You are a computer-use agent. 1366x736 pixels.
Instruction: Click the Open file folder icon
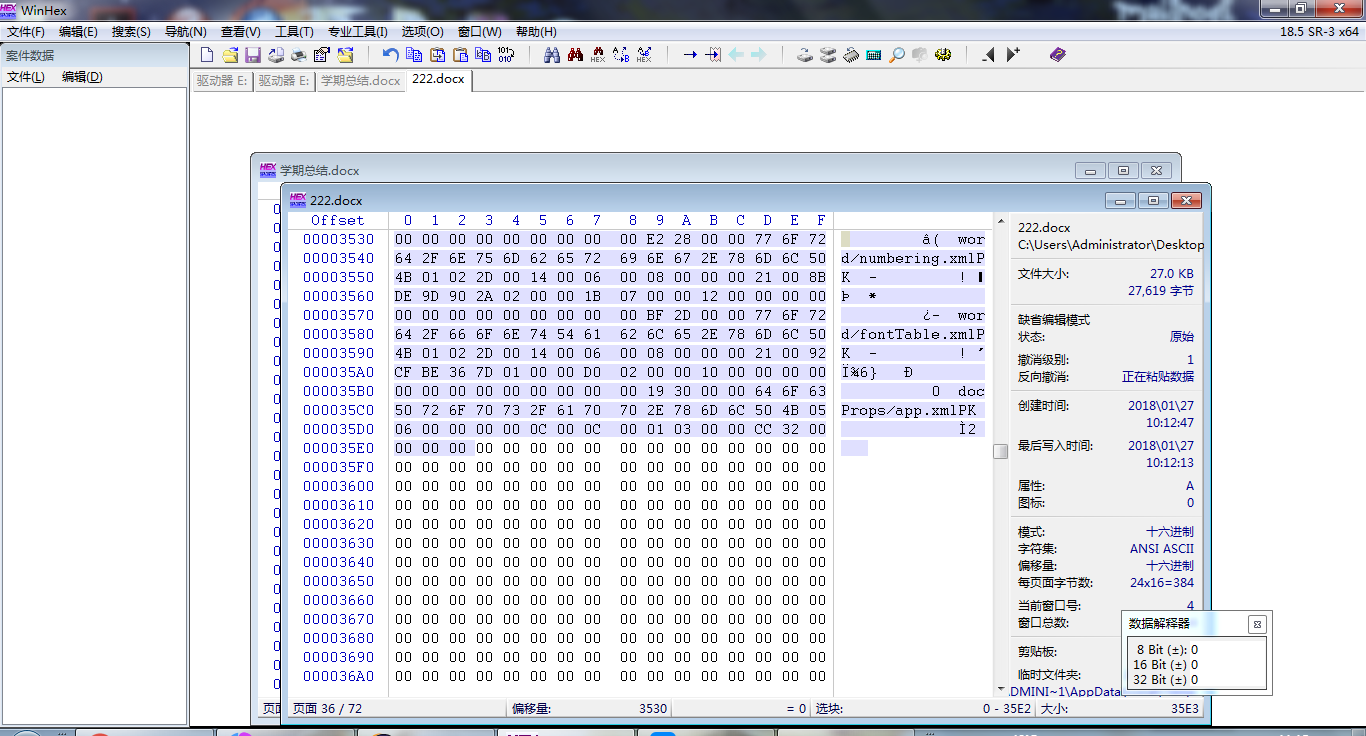tap(230, 55)
